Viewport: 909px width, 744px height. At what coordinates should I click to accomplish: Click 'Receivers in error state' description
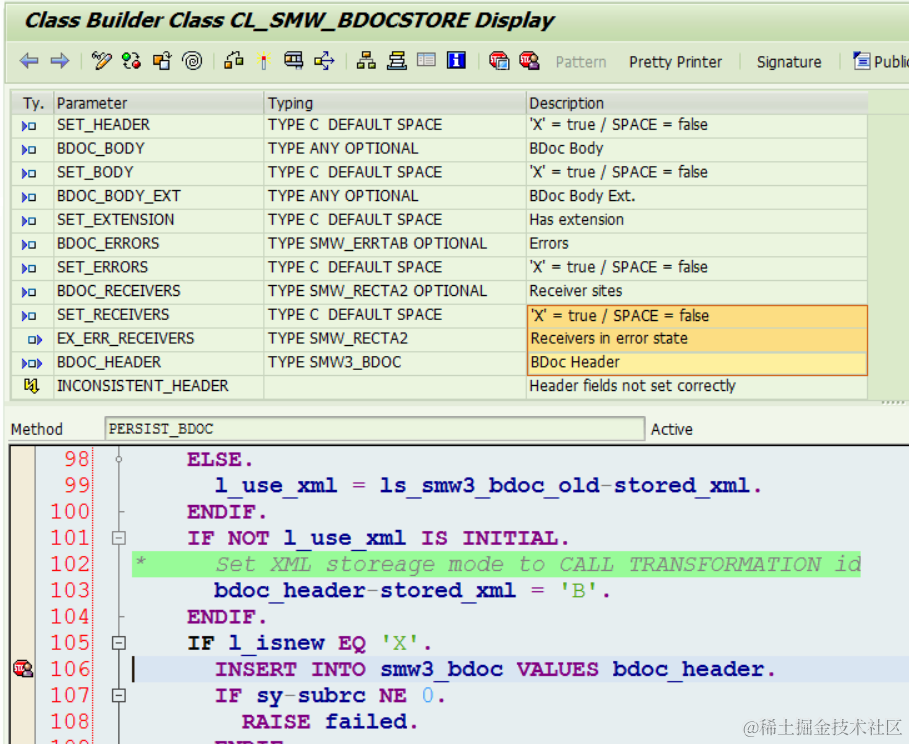pos(697,339)
